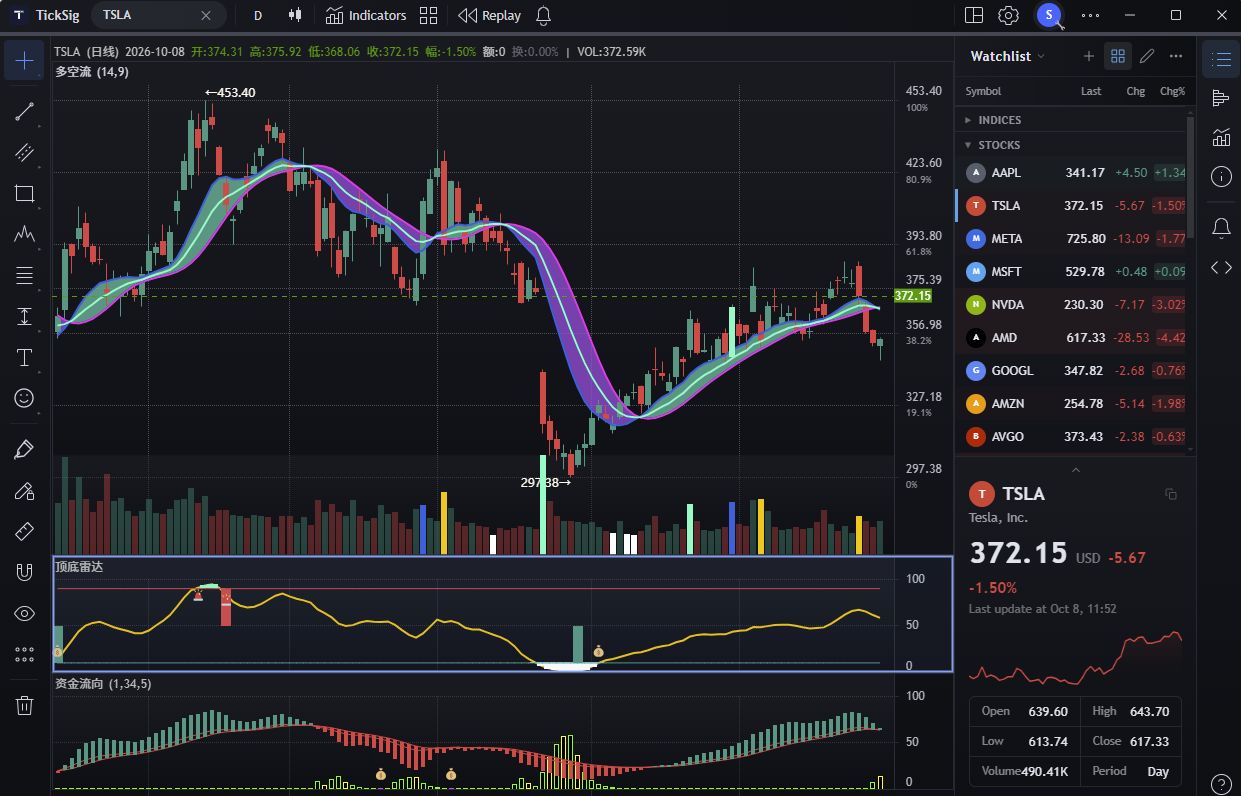The image size is (1241, 796).
Task: Toggle the magnet snap mode
Action: tap(24, 572)
